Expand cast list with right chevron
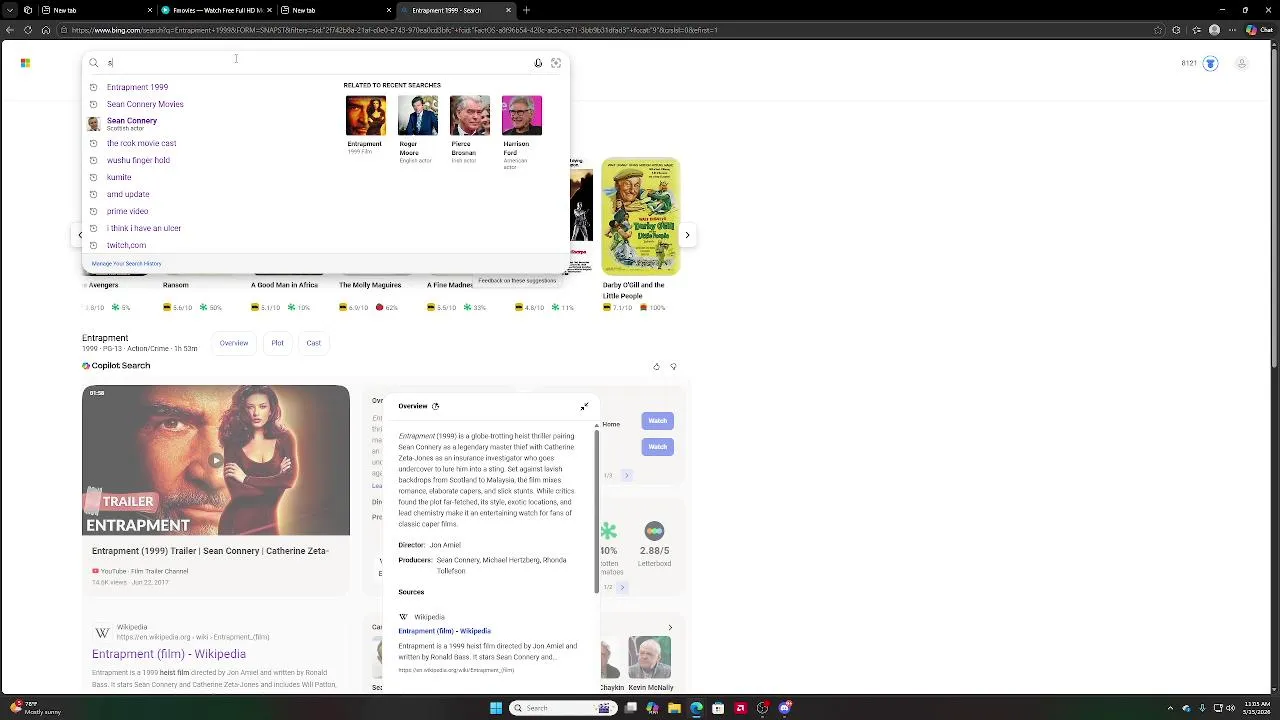 pos(670,628)
